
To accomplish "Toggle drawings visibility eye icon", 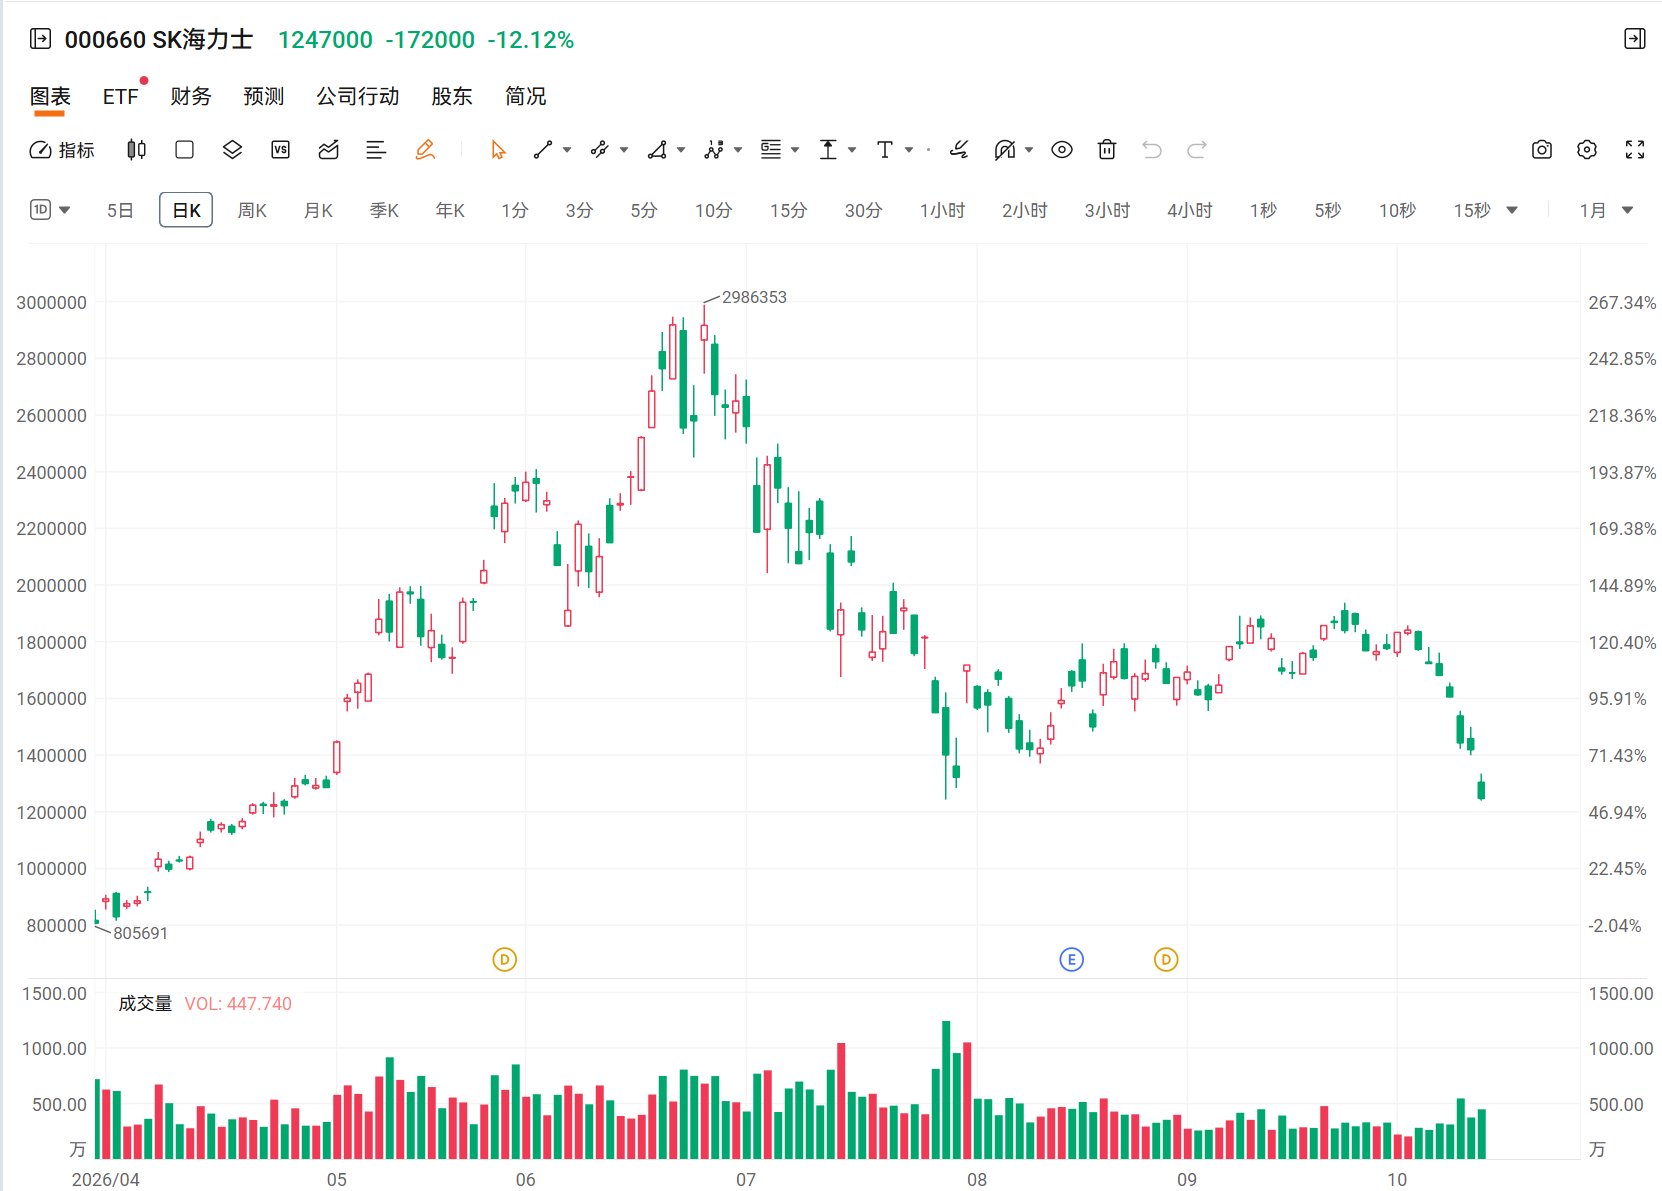I will (x=1062, y=150).
